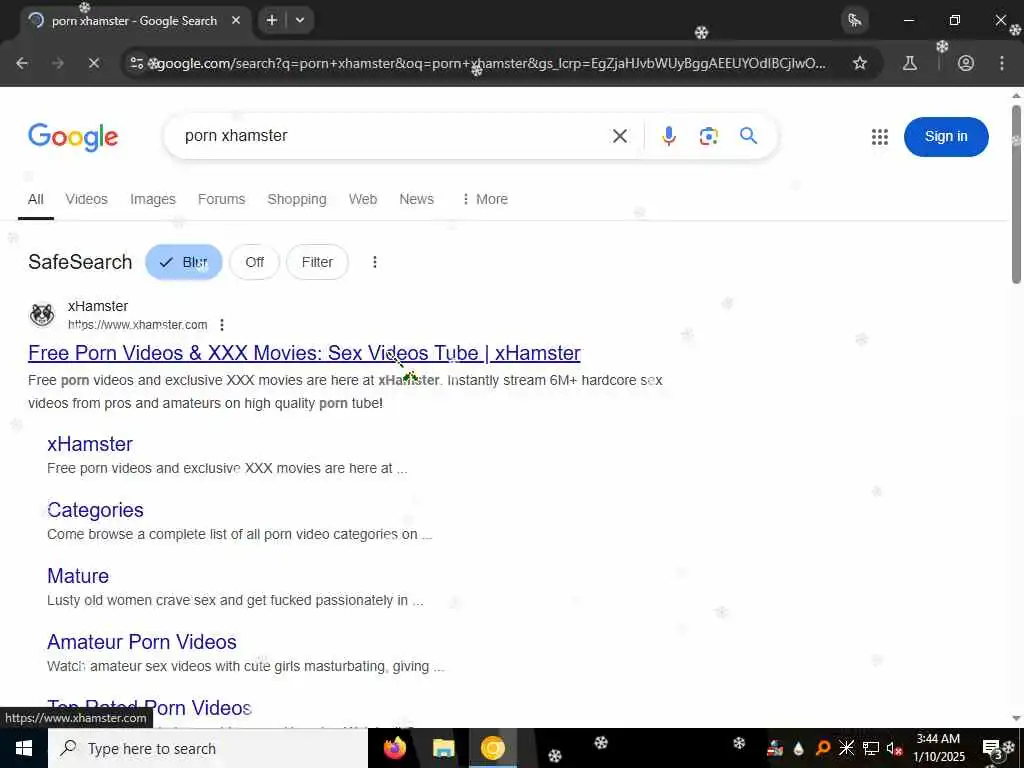Switch to the Web tab
The image size is (1024, 768).
(x=362, y=199)
